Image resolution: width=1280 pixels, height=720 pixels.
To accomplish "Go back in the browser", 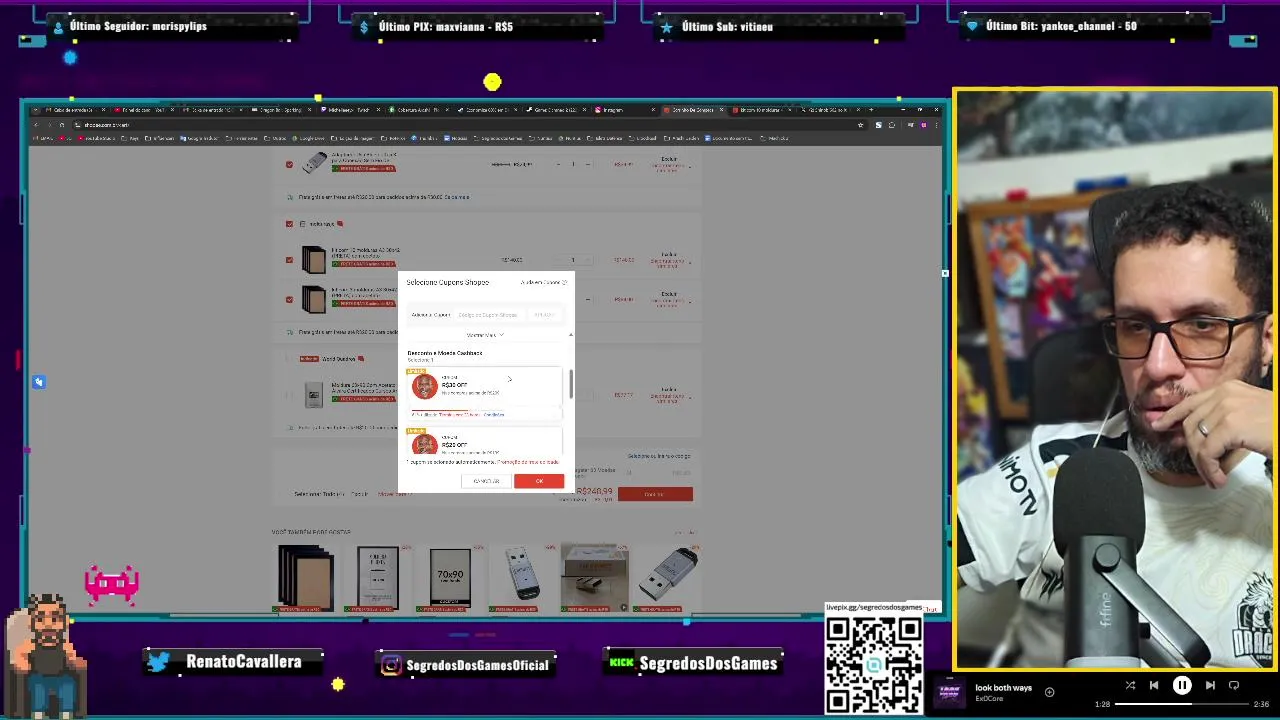I will pyautogui.click(x=36, y=125).
